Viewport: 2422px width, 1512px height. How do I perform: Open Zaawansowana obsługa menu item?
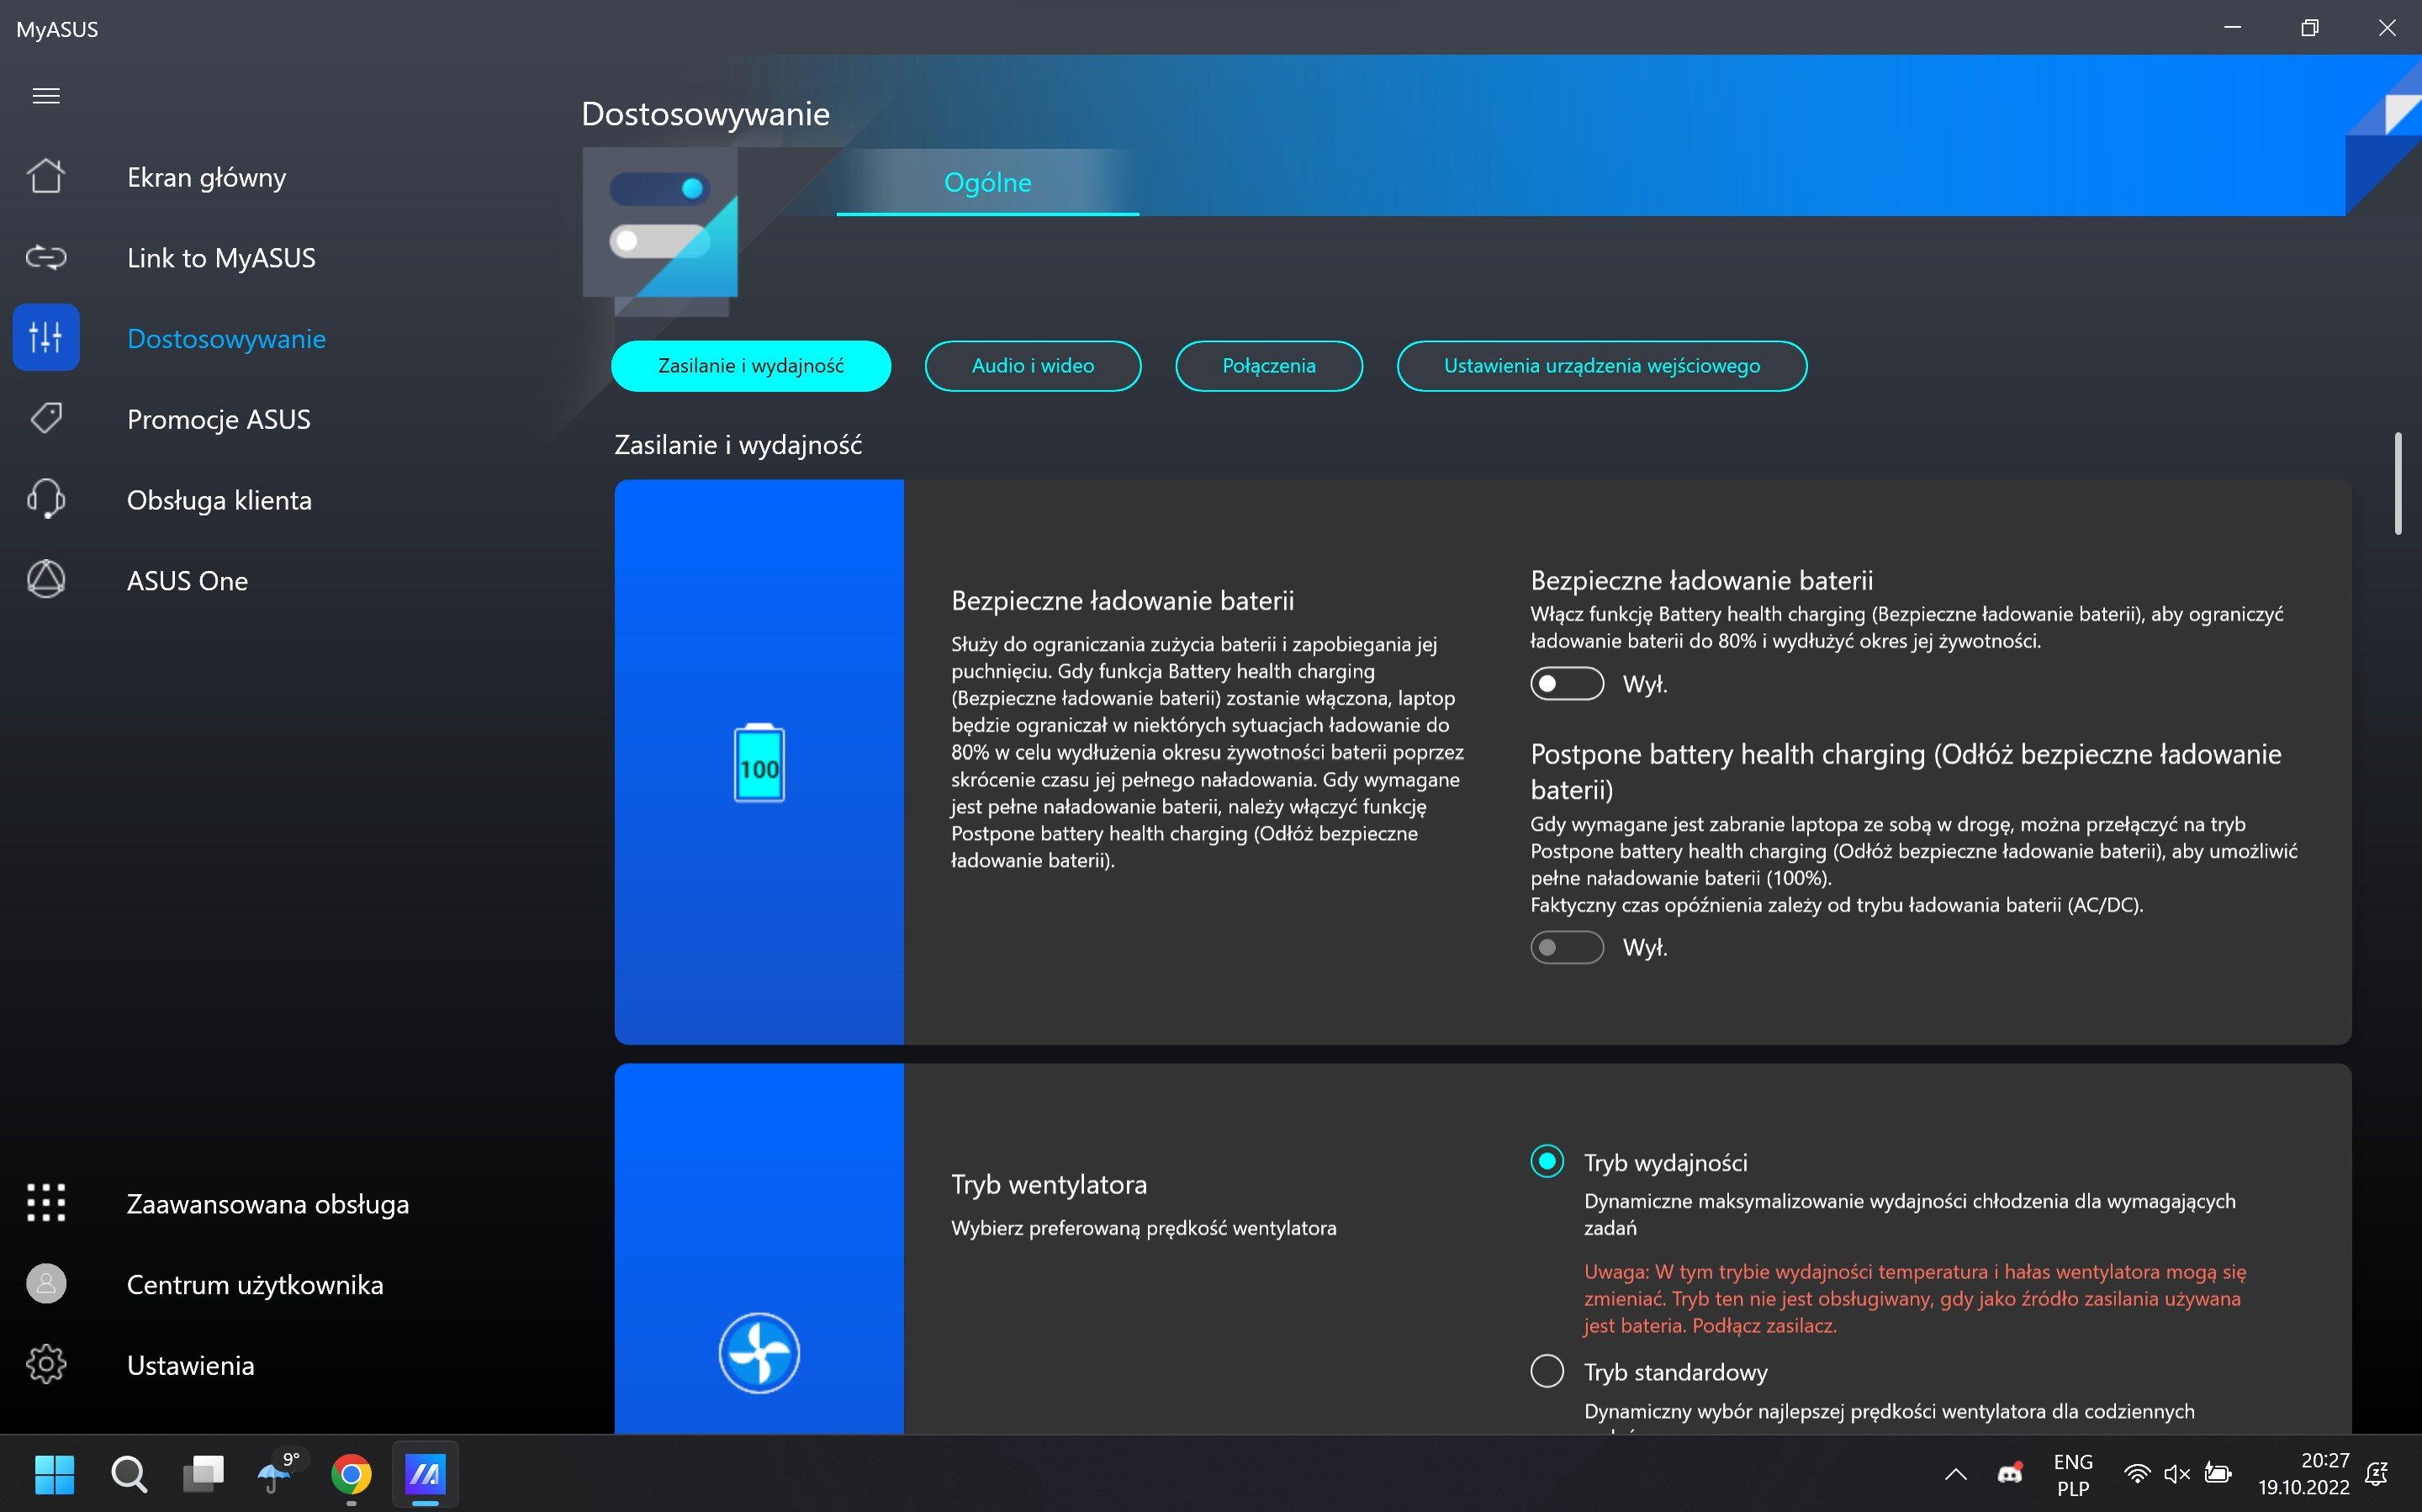click(268, 1203)
